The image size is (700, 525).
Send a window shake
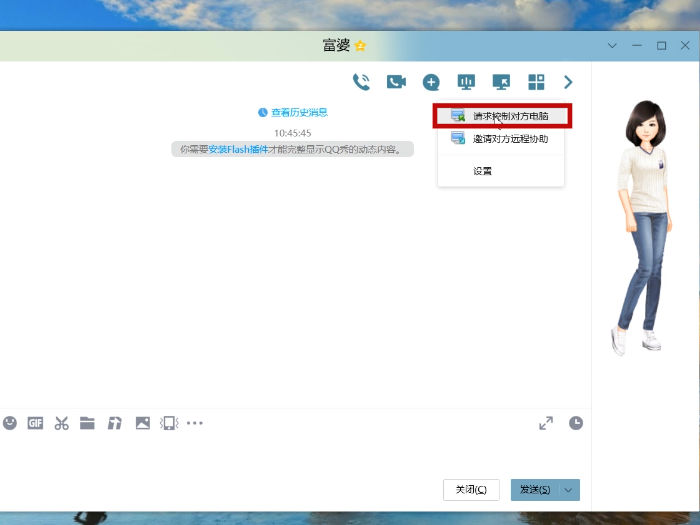click(x=169, y=423)
